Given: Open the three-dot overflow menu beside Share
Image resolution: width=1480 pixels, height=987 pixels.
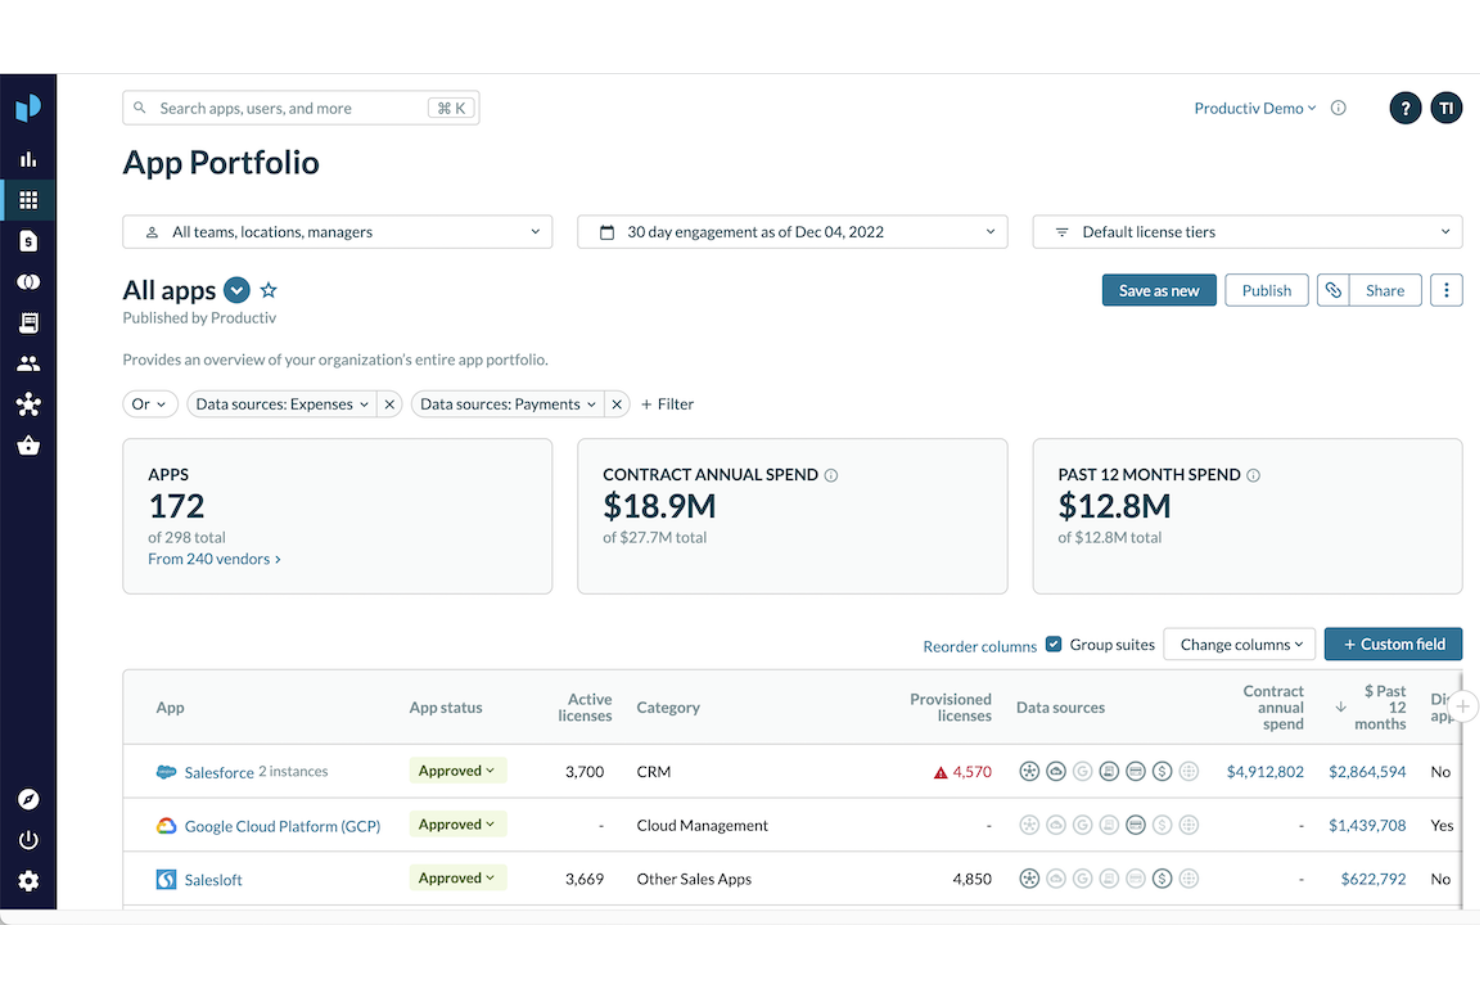Looking at the screenshot, I should pos(1446,290).
